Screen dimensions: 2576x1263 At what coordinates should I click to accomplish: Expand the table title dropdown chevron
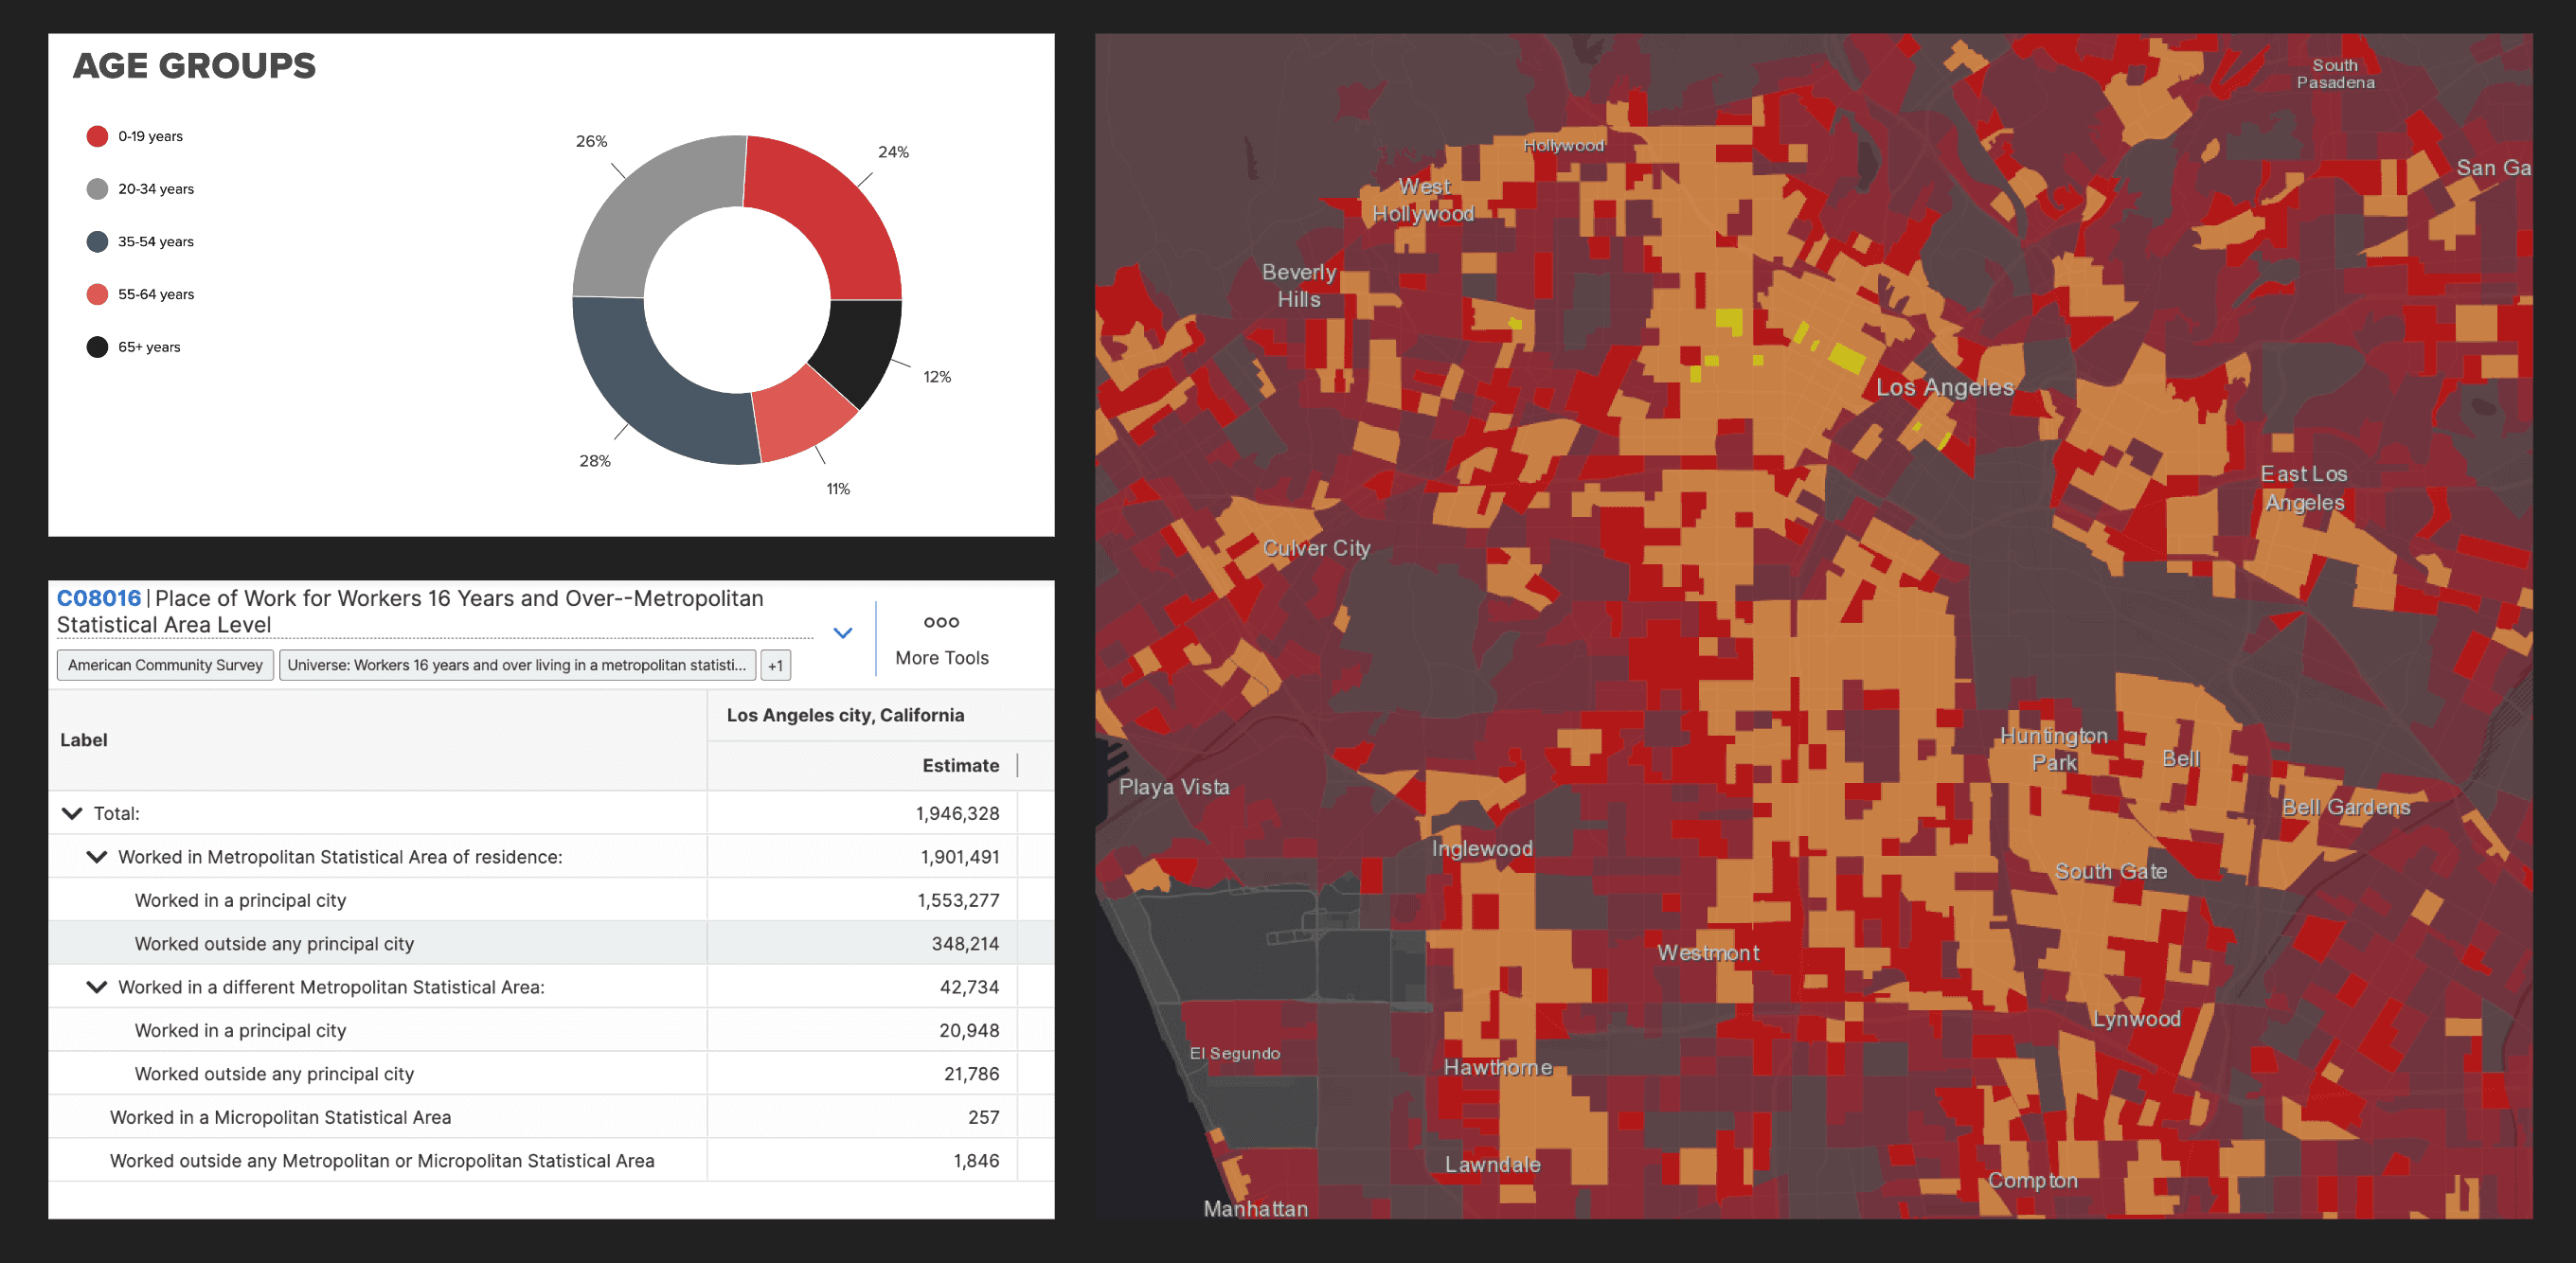(x=843, y=633)
